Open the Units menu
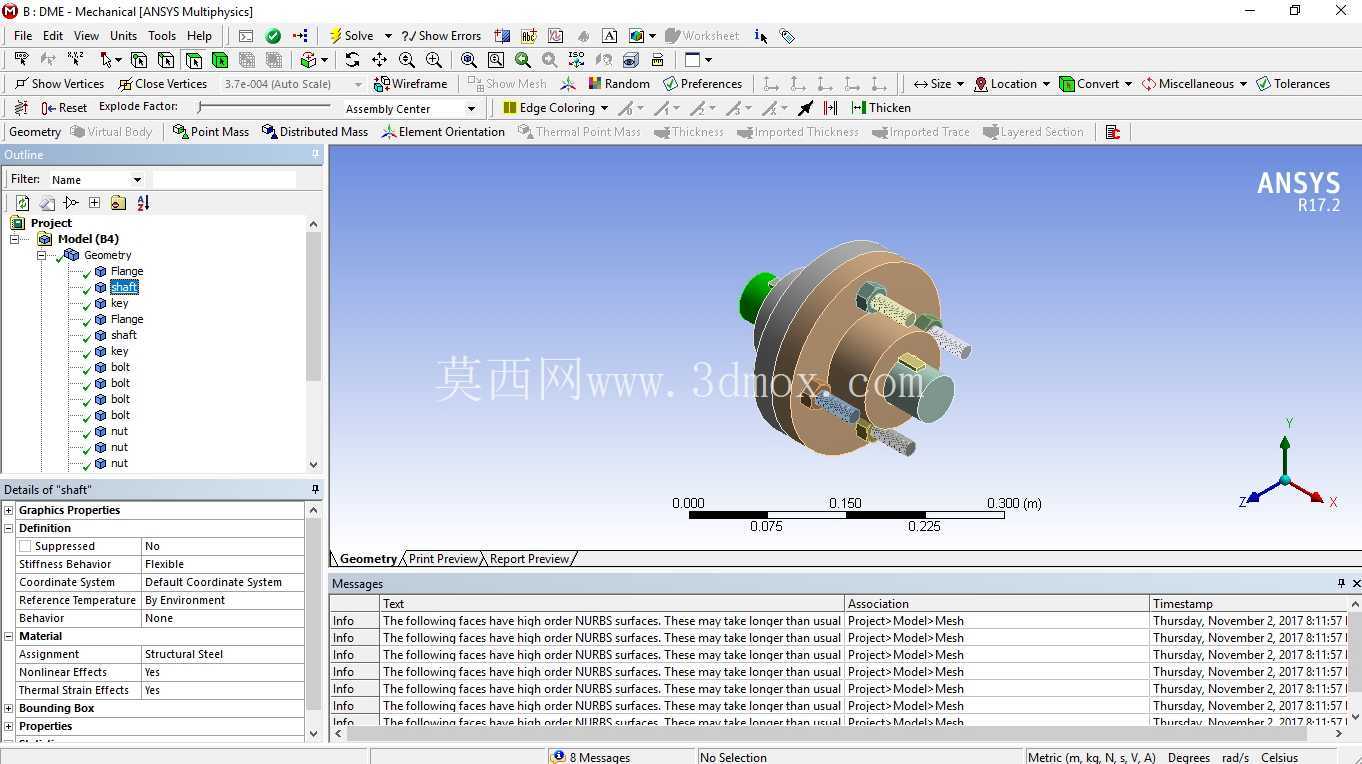This screenshot has width=1362, height=764. (123, 36)
